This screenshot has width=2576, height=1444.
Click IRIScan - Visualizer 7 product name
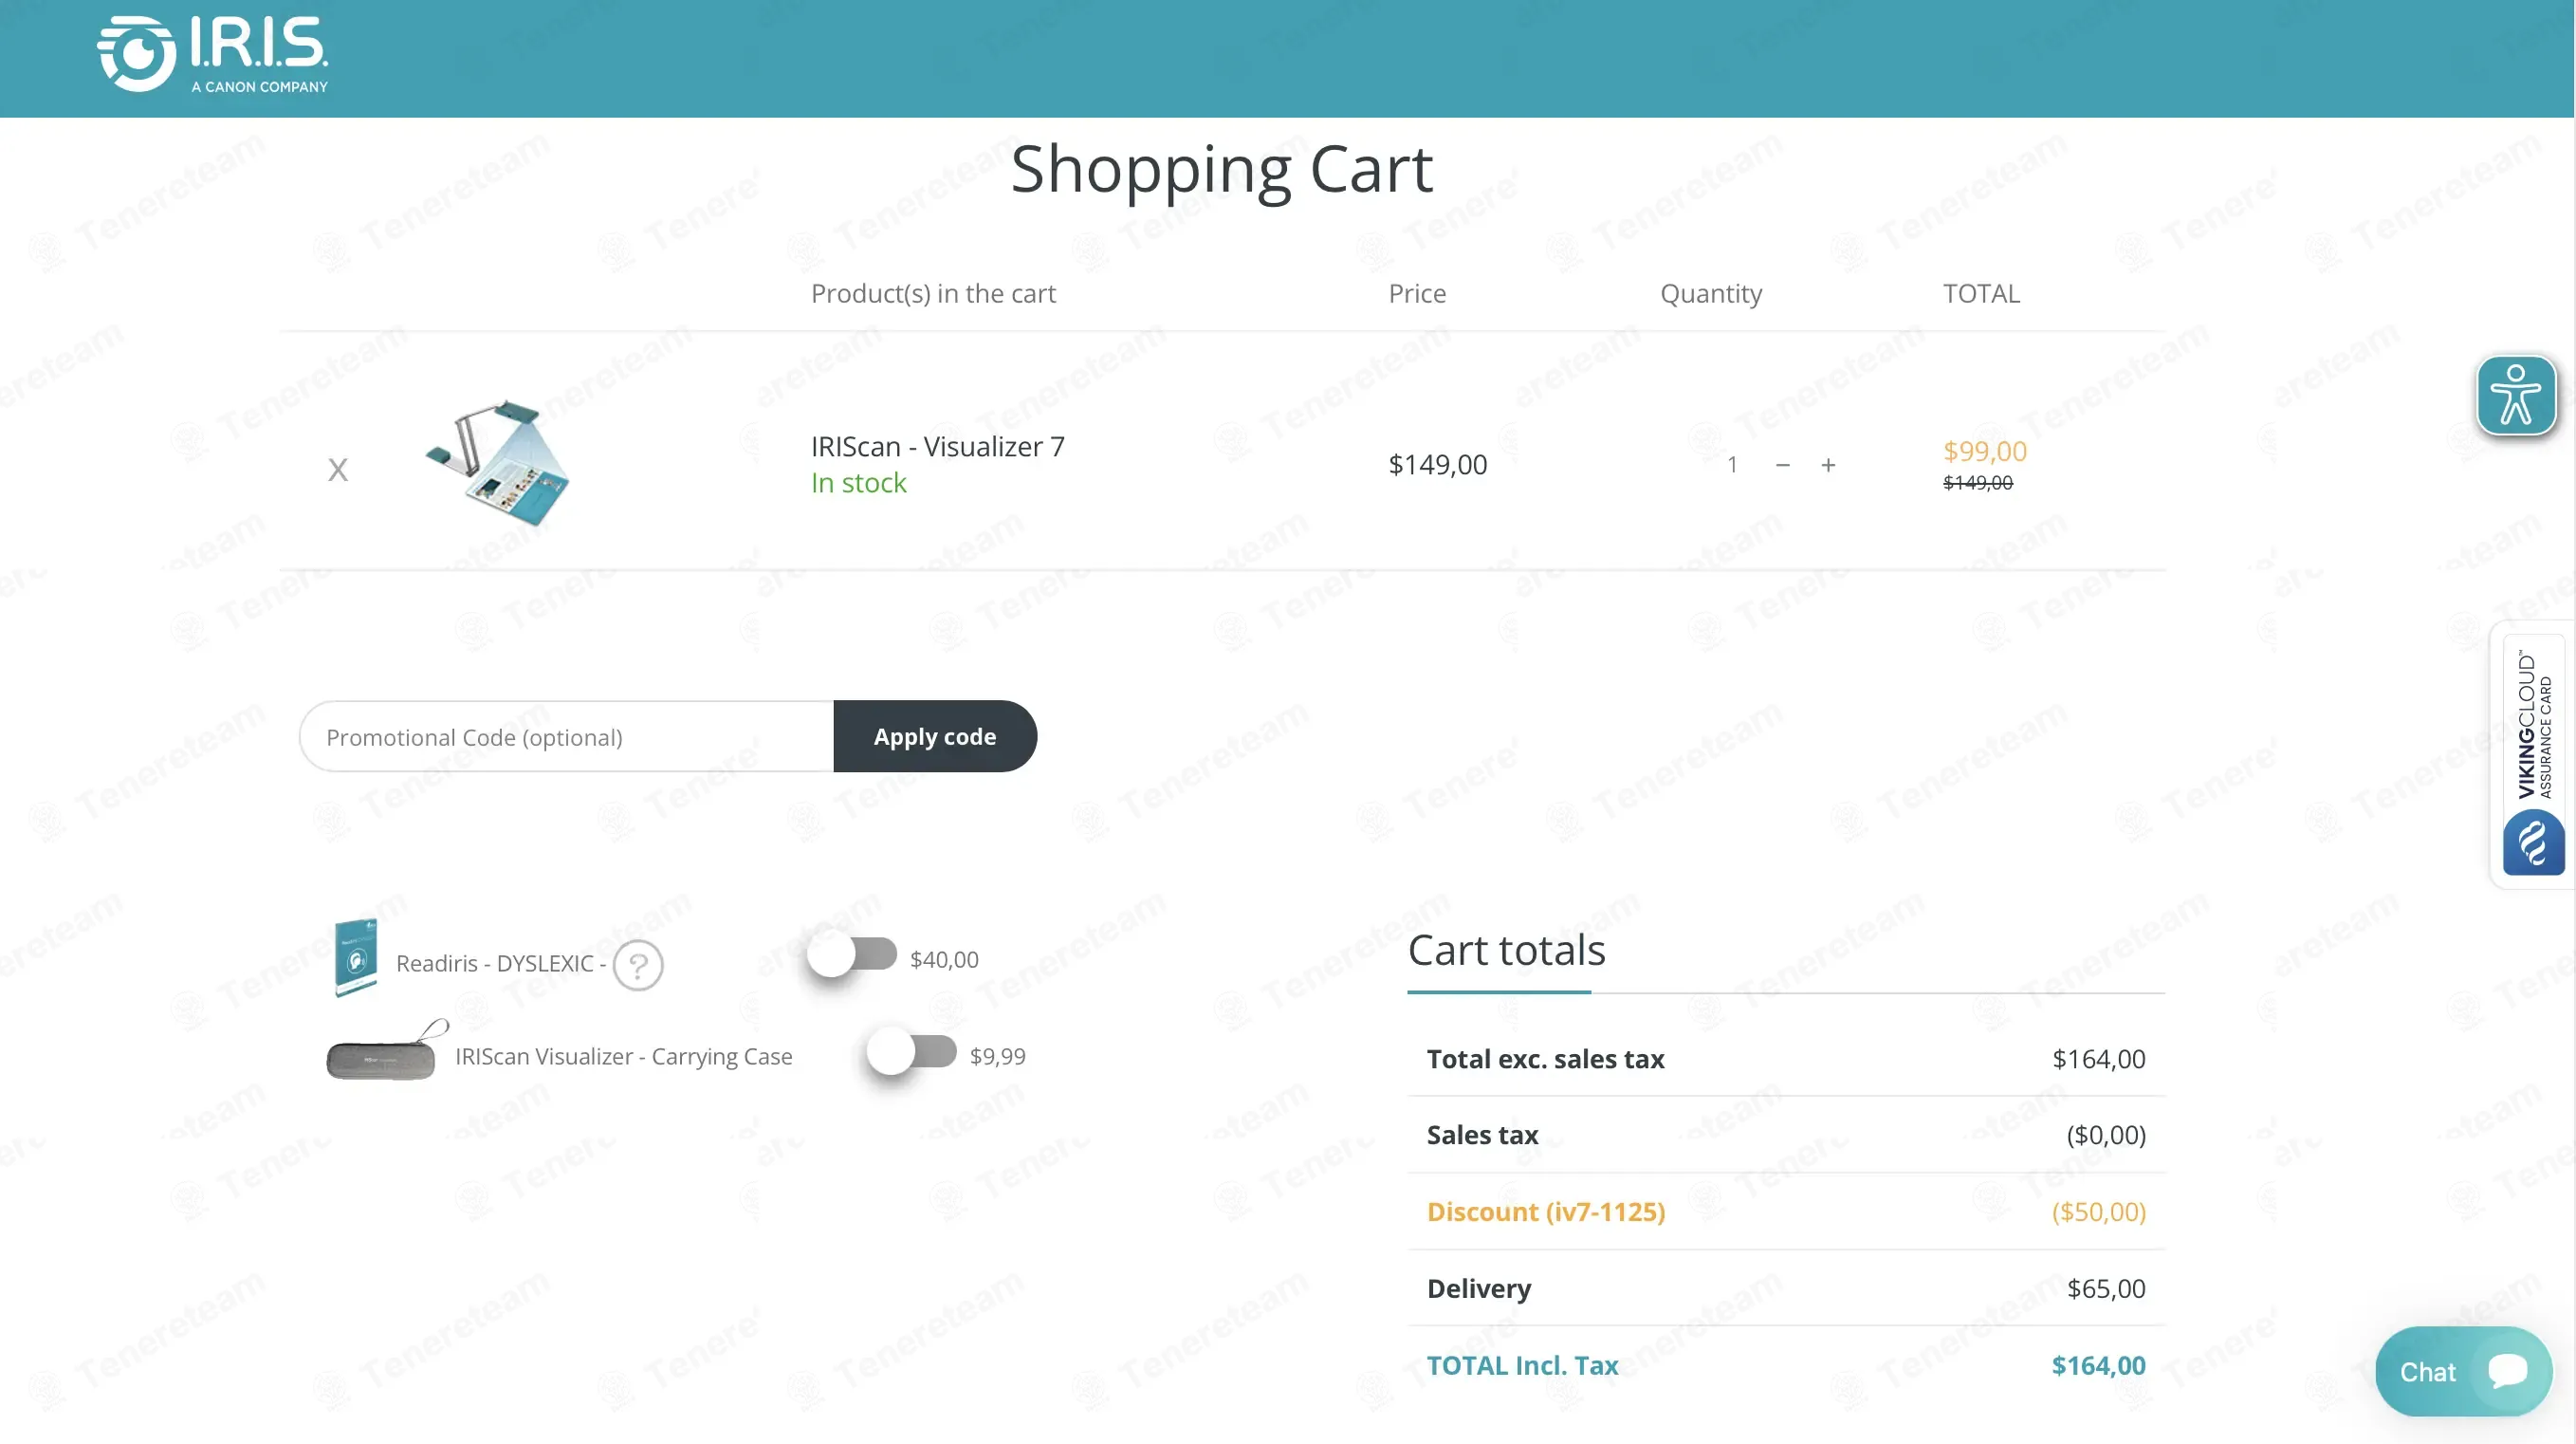(x=937, y=446)
